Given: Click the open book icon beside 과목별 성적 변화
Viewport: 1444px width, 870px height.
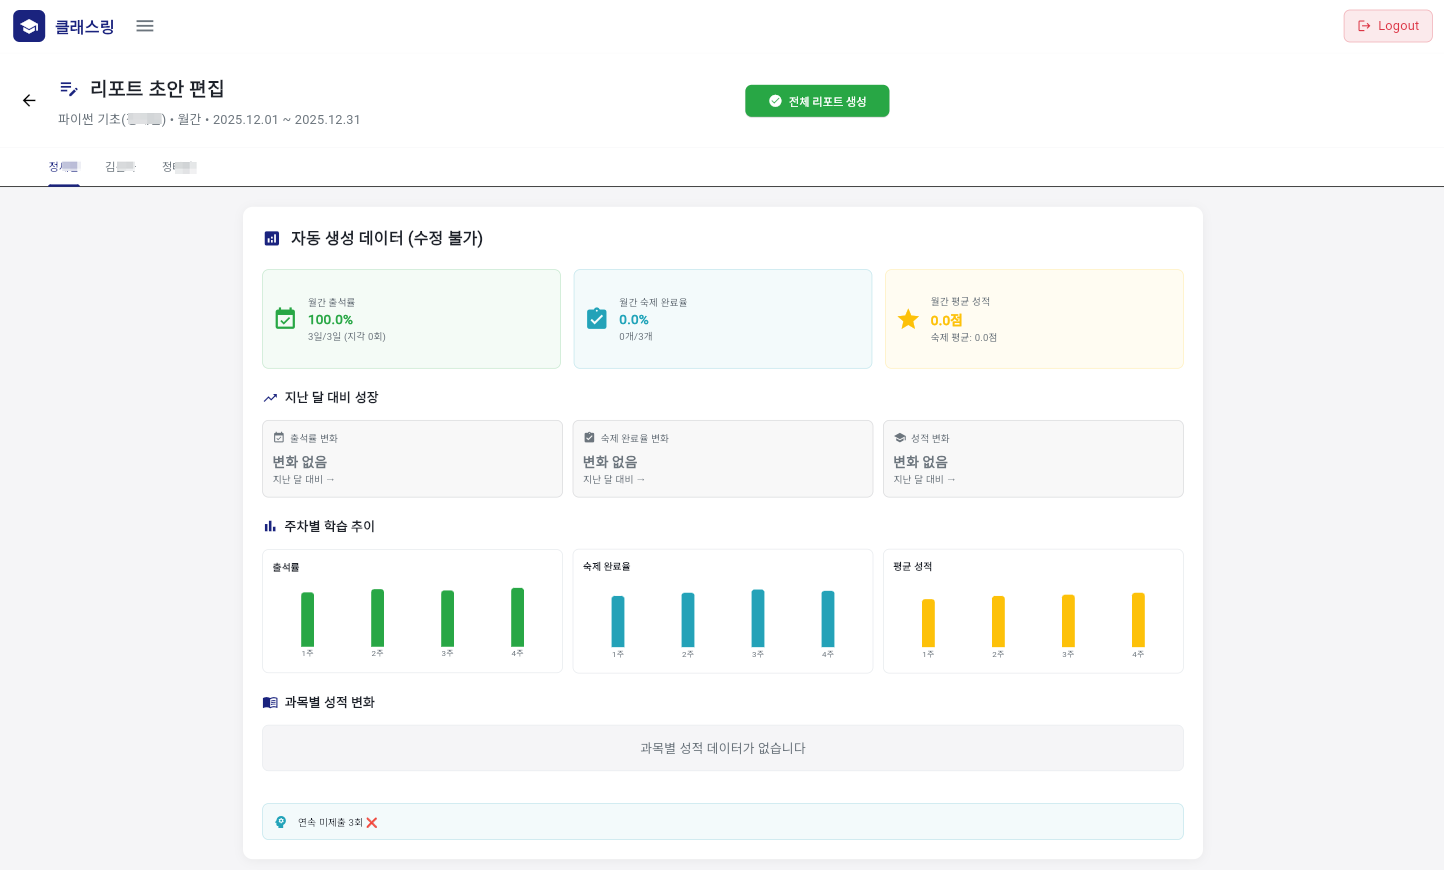Looking at the screenshot, I should pyautogui.click(x=270, y=703).
